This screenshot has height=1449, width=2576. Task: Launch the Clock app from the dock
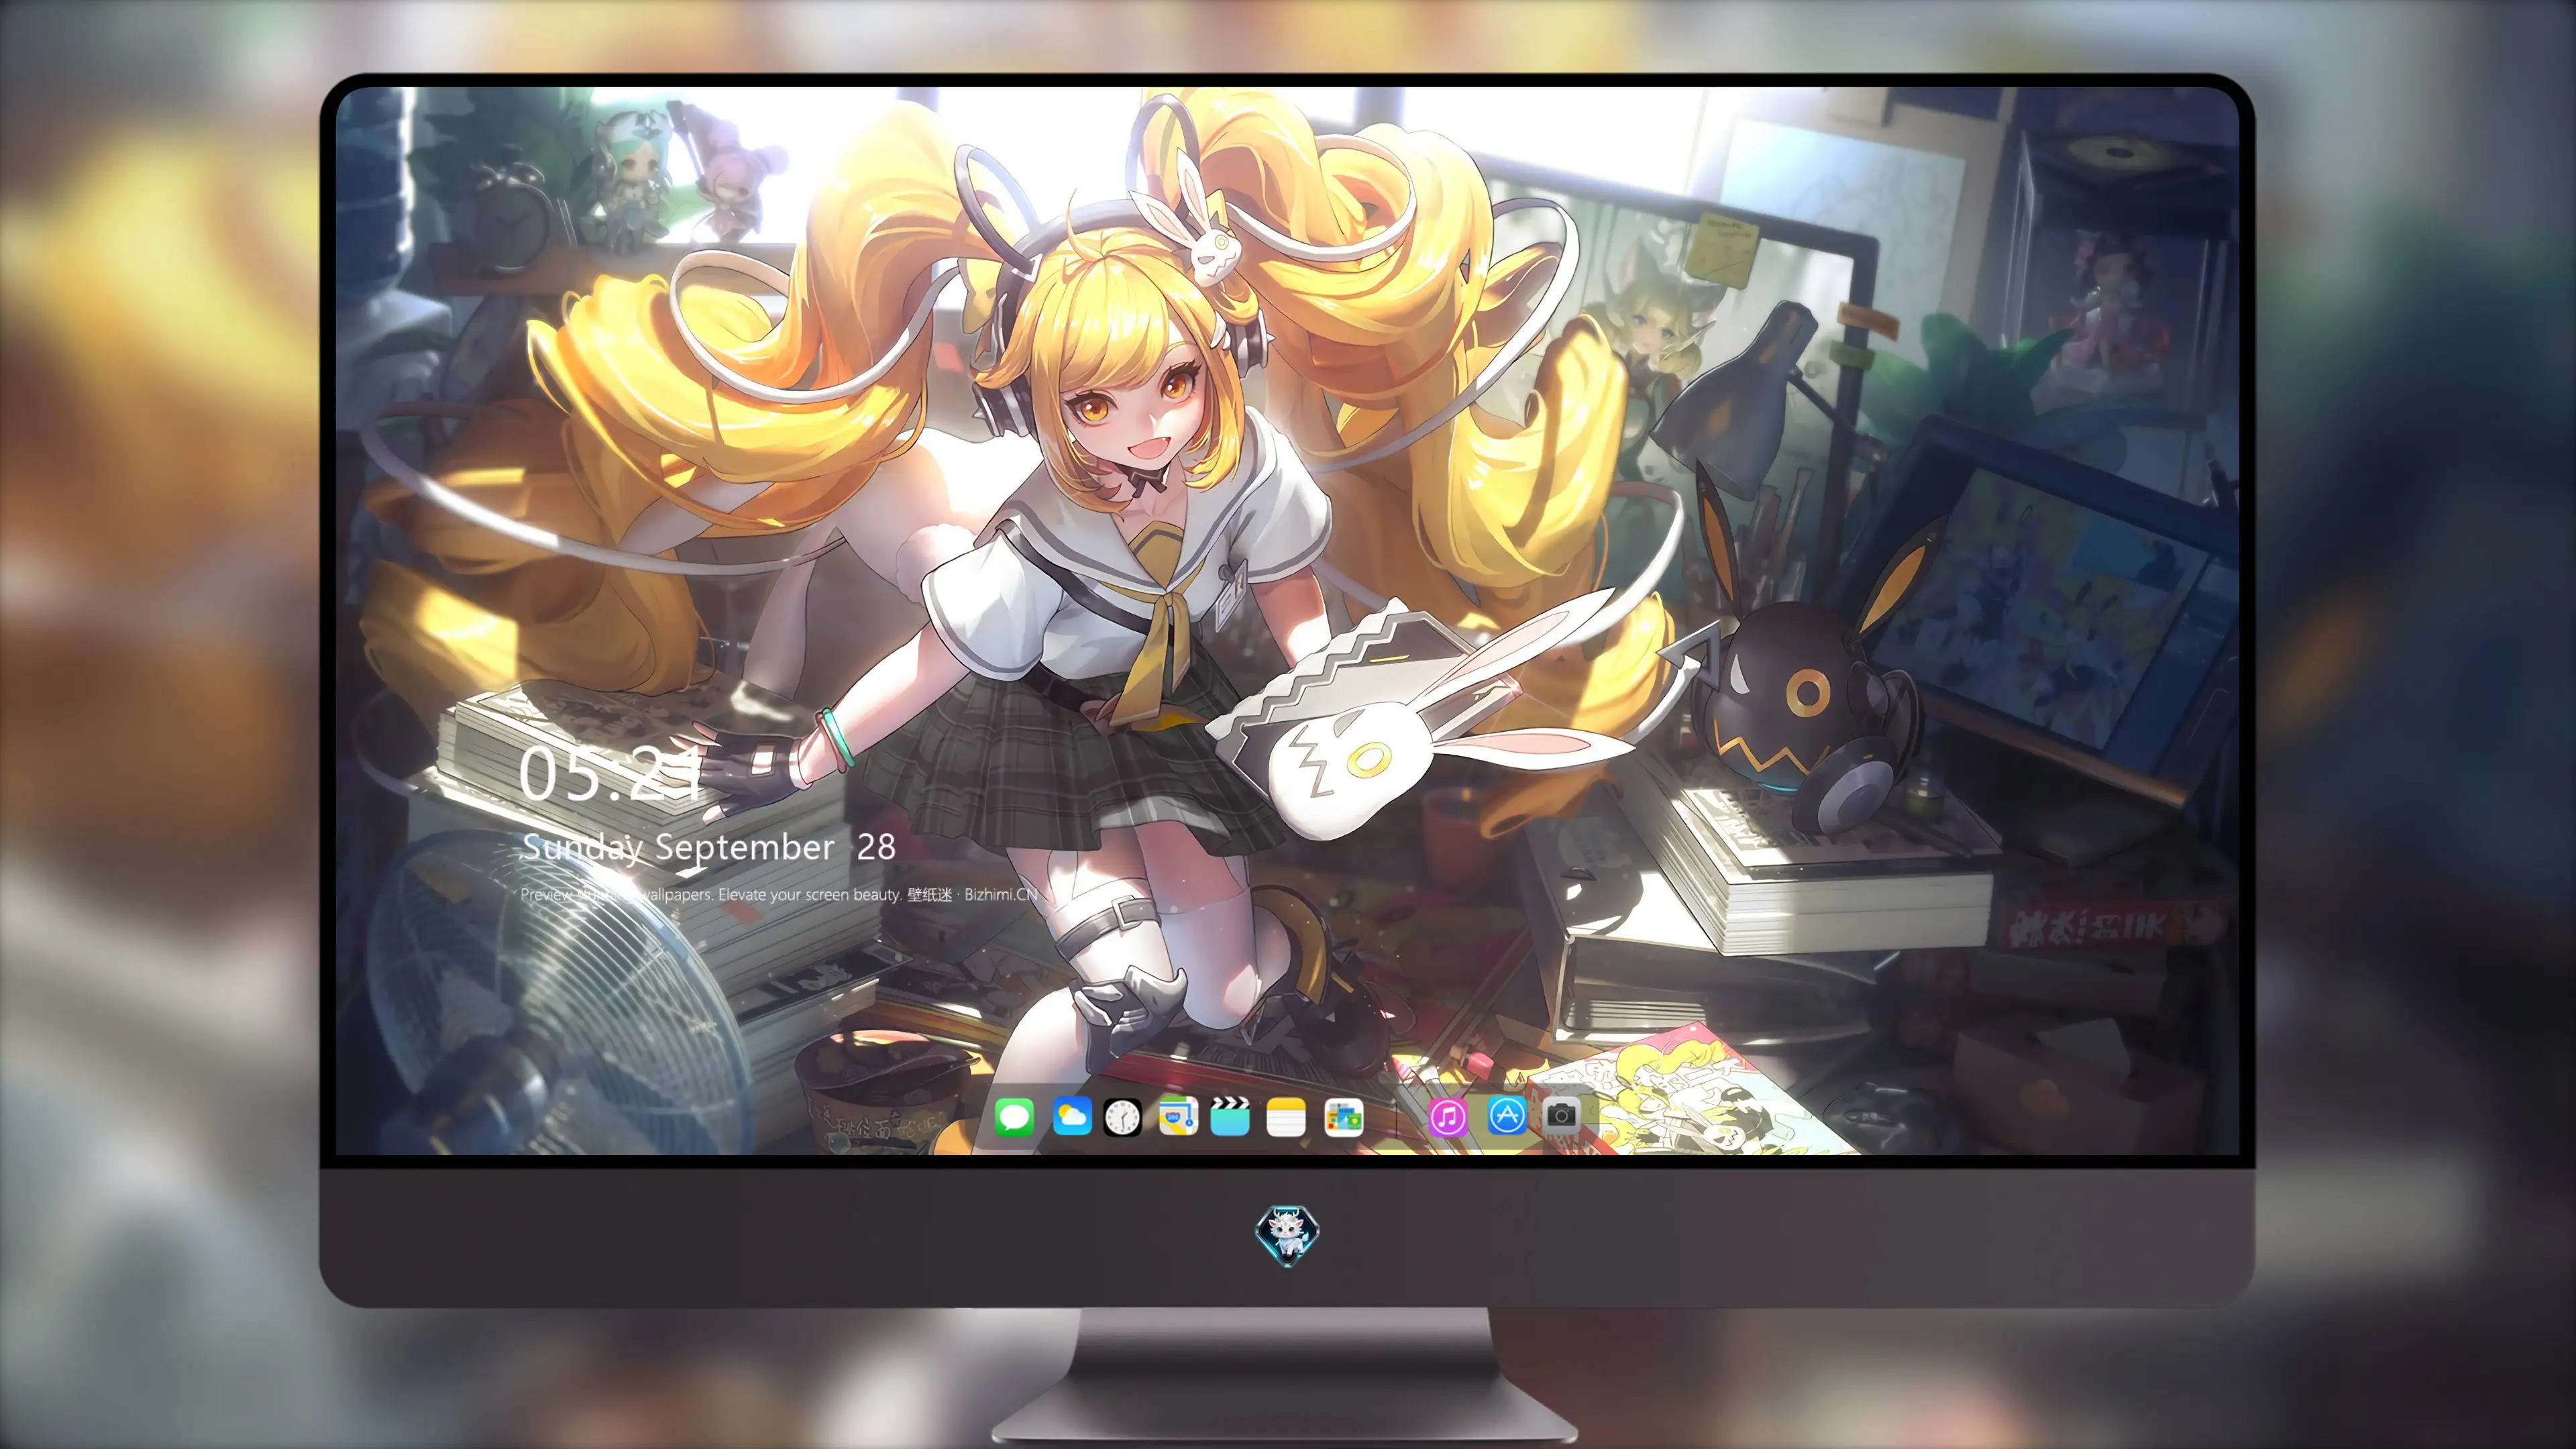click(1122, 1117)
